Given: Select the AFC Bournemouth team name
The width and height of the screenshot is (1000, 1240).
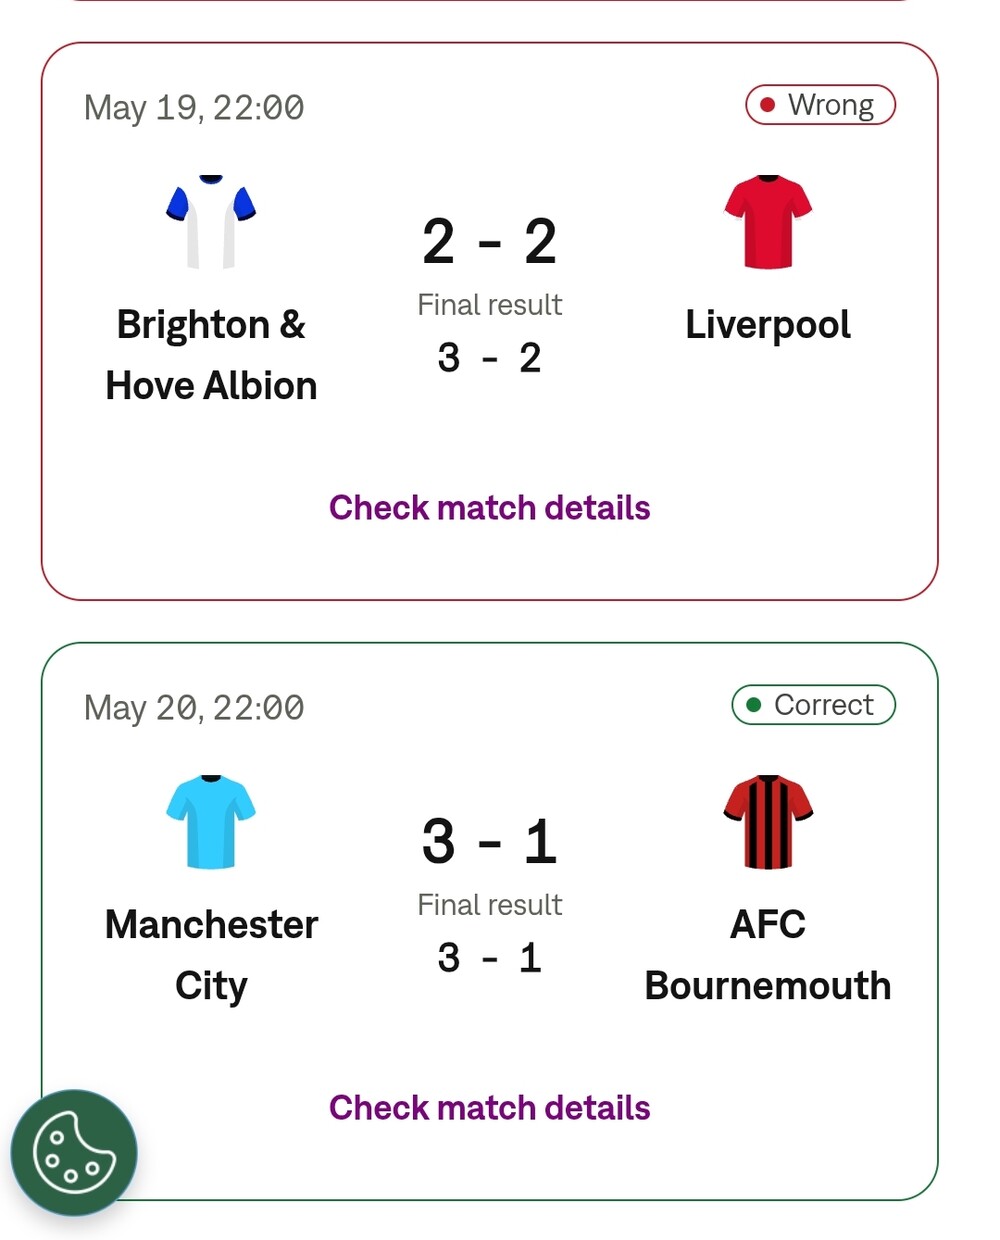Looking at the screenshot, I should pyautogui.click(x=768, y=955).
